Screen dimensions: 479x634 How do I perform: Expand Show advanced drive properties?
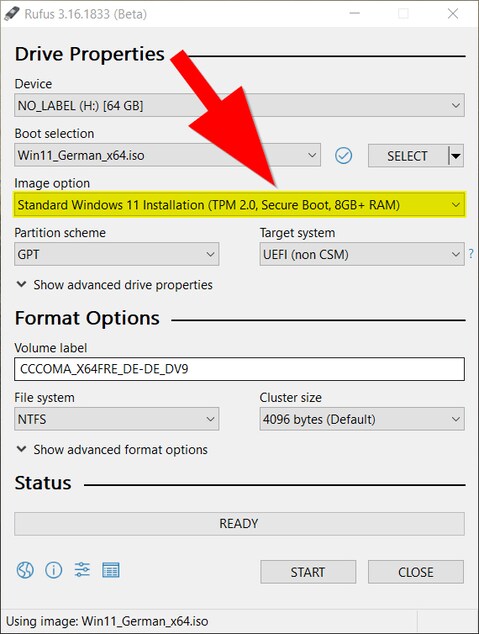tap(115, 285)
